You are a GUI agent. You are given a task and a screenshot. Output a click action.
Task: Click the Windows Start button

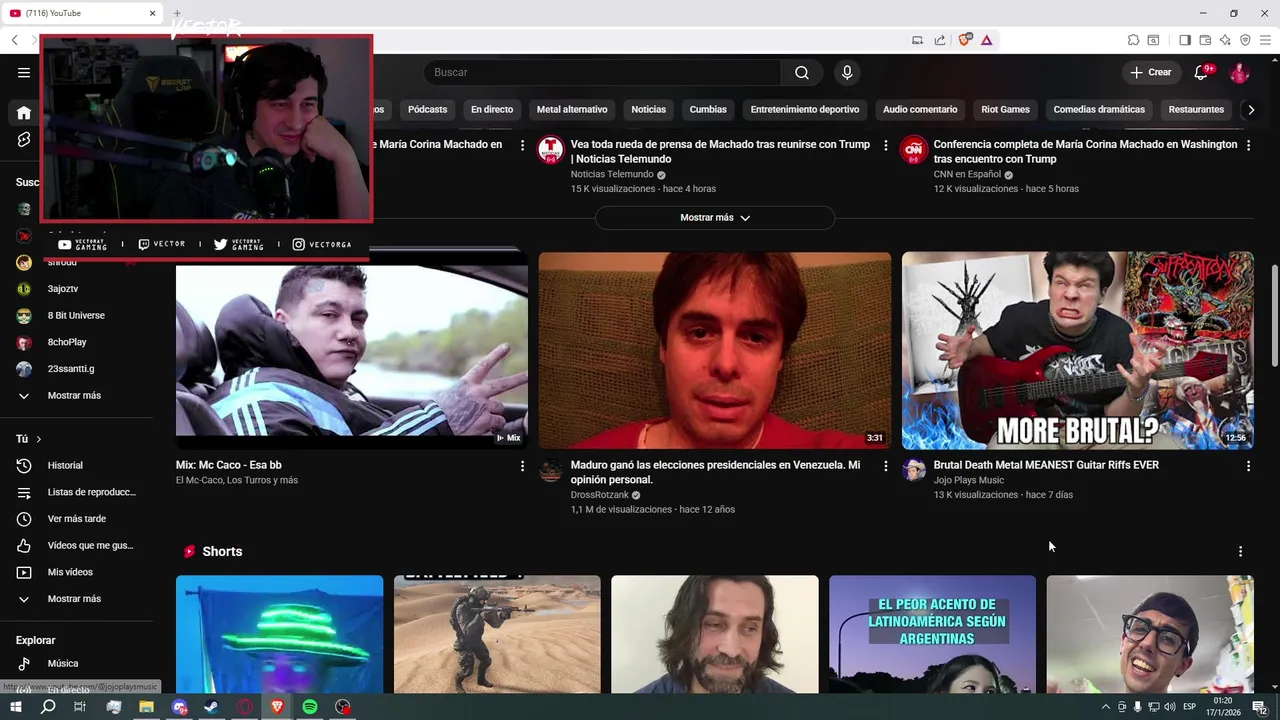click(x=16, y=707)
